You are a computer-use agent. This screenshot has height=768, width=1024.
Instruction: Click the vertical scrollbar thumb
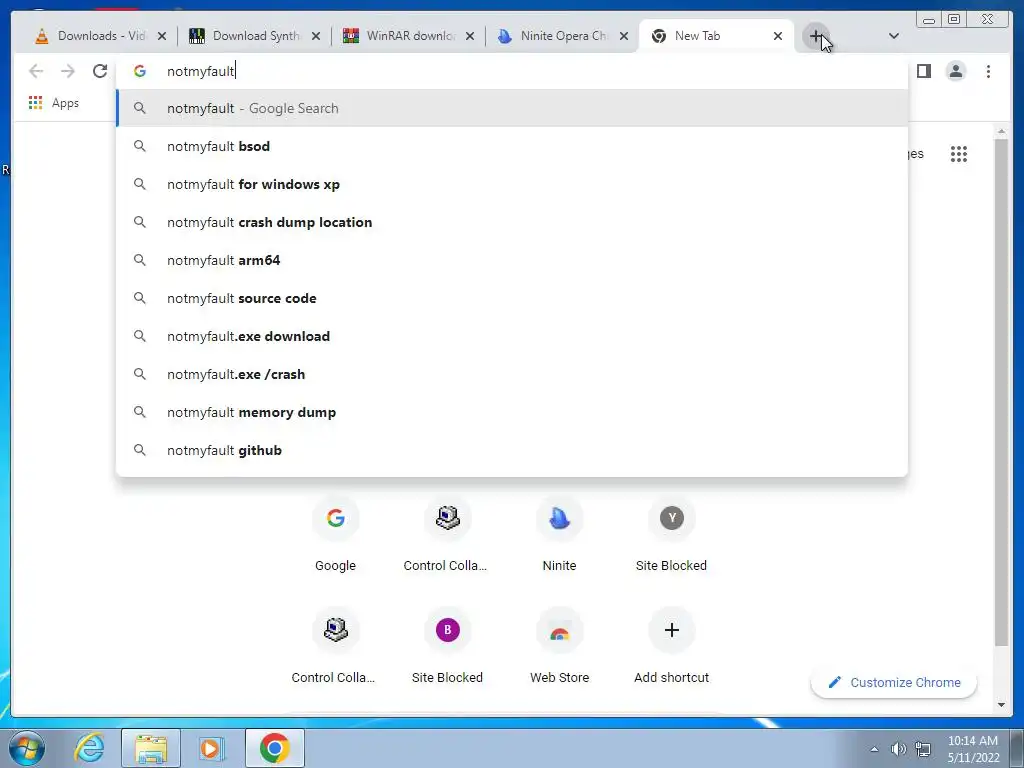coord(1001,392)
